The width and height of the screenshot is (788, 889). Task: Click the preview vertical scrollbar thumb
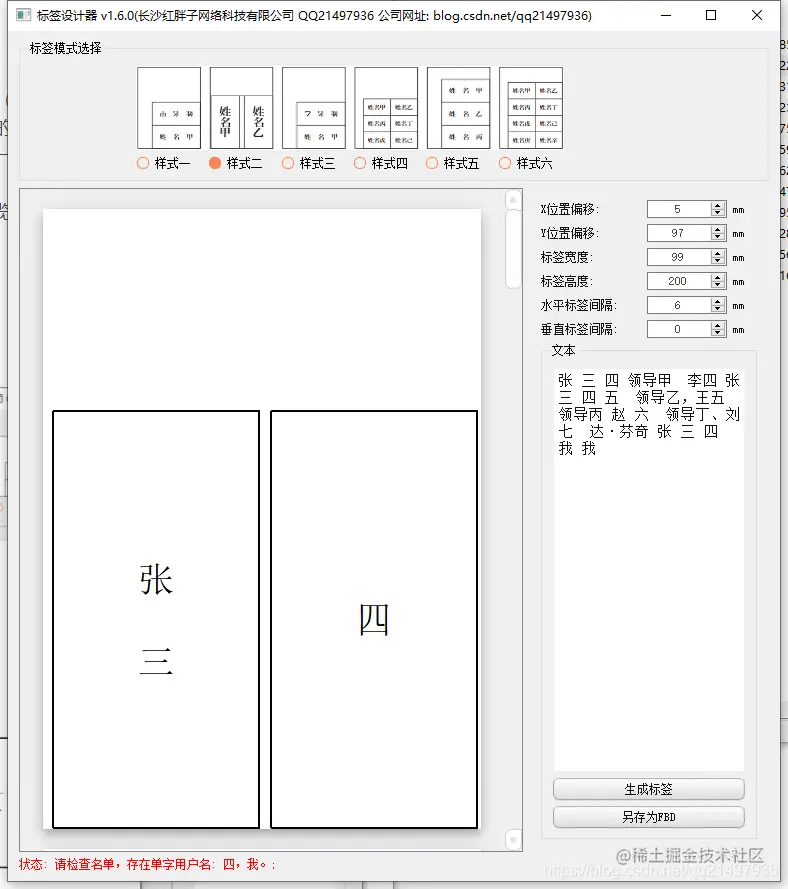click(x=513, y=249)
